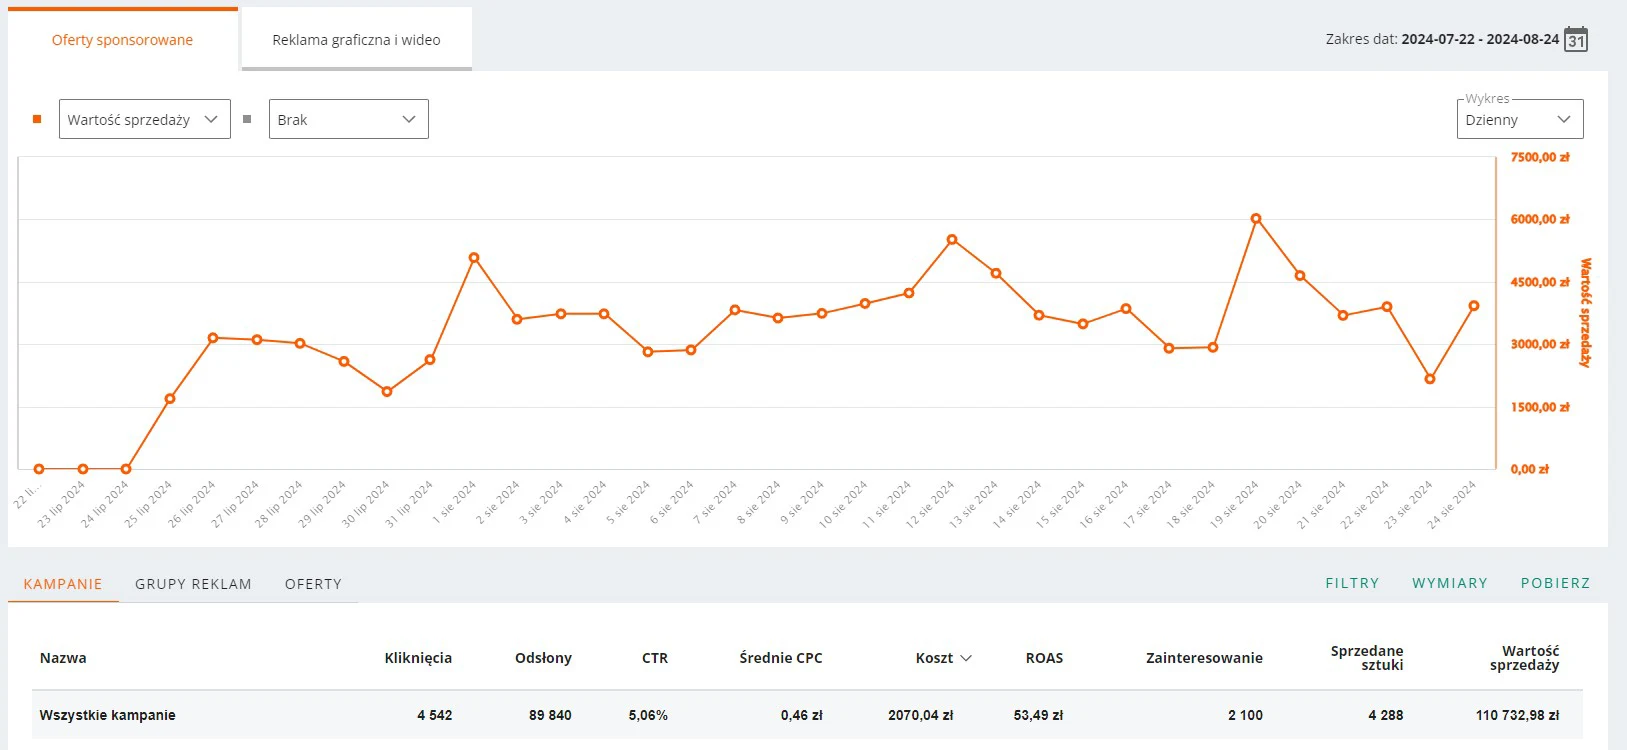Click the Wymiary button
The height and width of the screenshot is (750, 1627).
[1449, 583]
